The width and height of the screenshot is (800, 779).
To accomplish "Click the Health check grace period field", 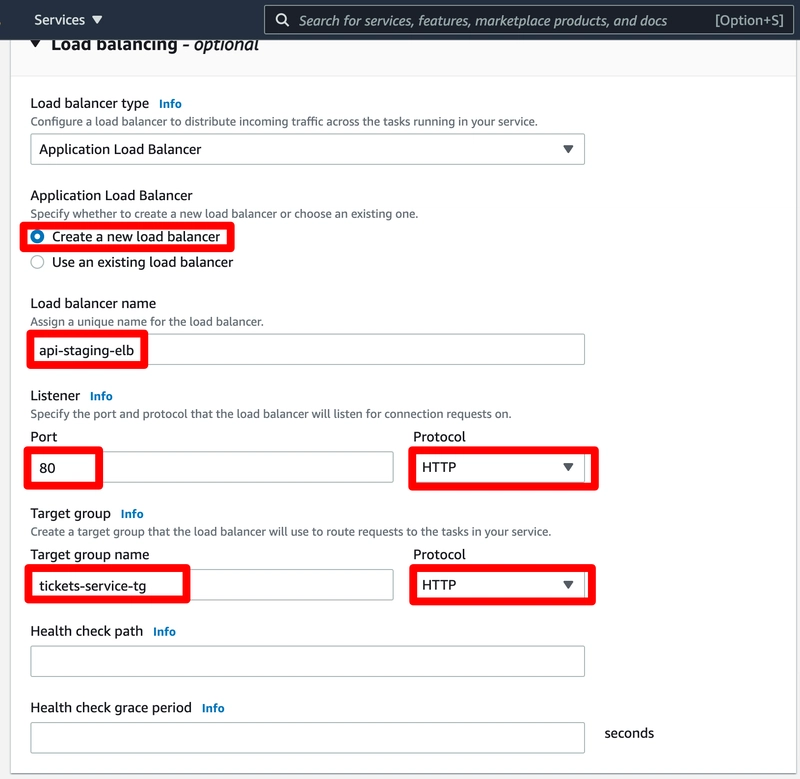I will [x=307, y=738].
